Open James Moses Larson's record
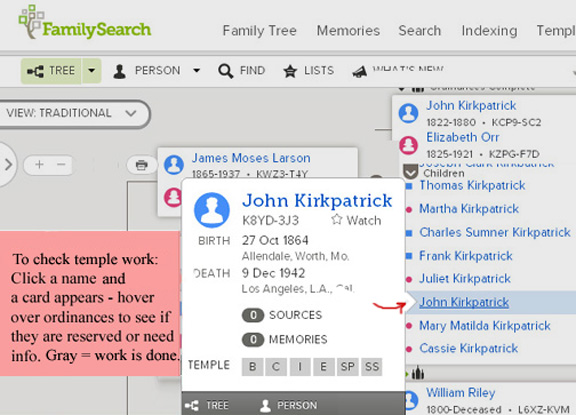The image size is (576, 415). (x=251, y=158)
